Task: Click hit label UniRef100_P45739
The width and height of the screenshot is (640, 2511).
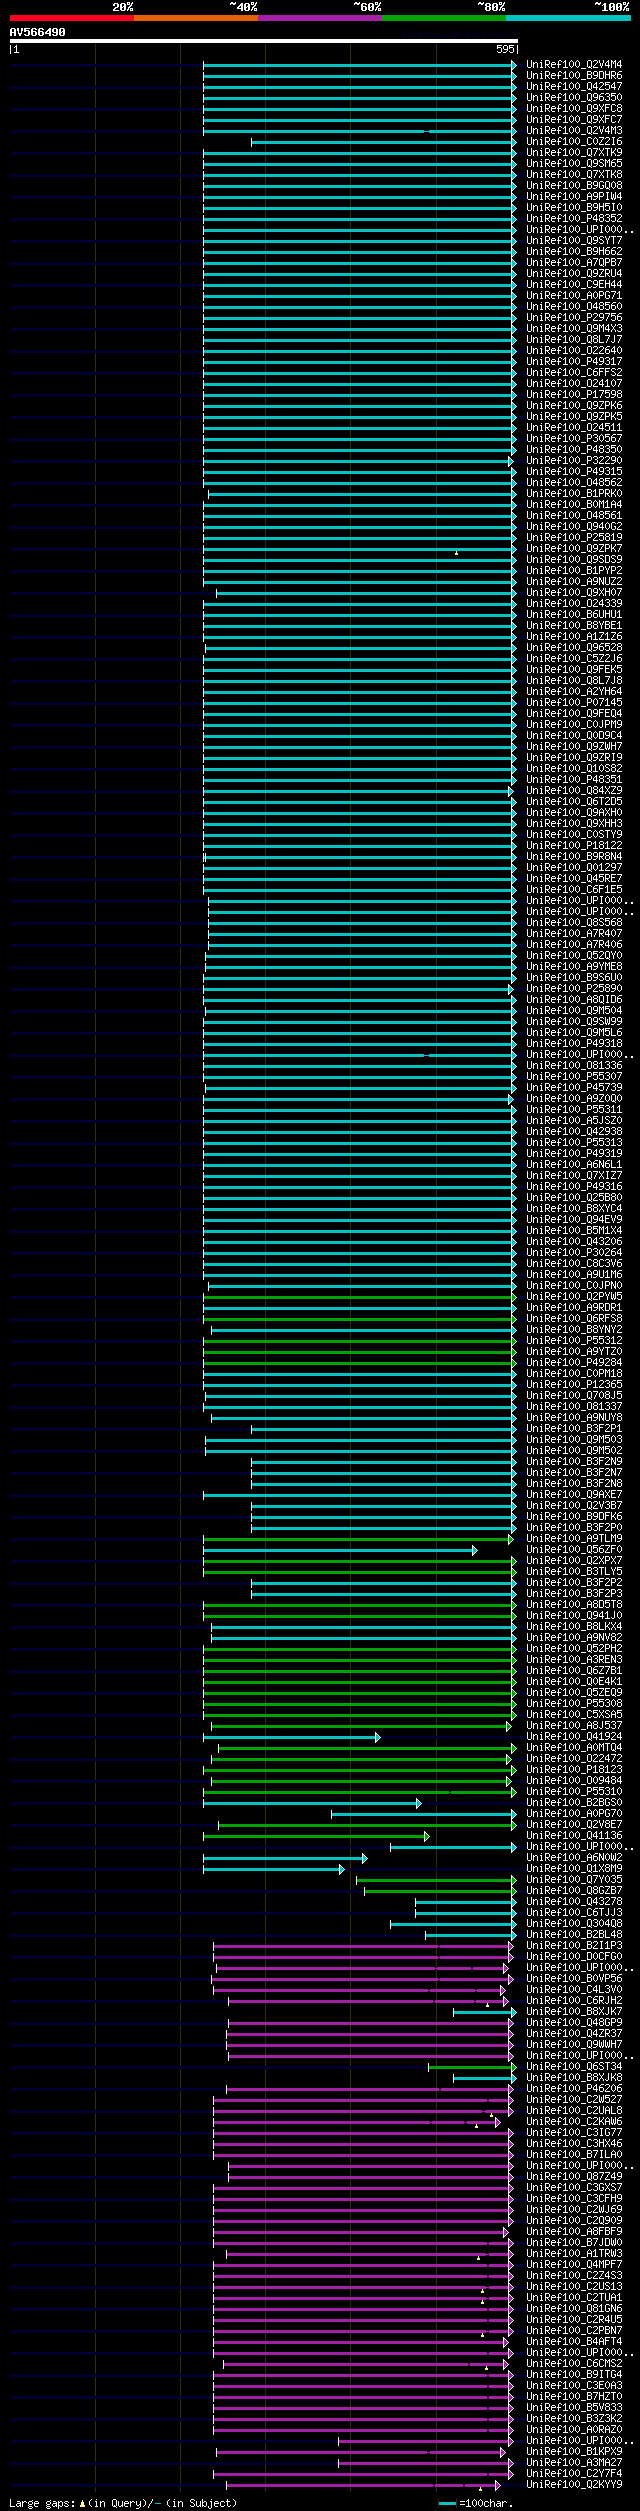Action: [x=574, y=1088]
